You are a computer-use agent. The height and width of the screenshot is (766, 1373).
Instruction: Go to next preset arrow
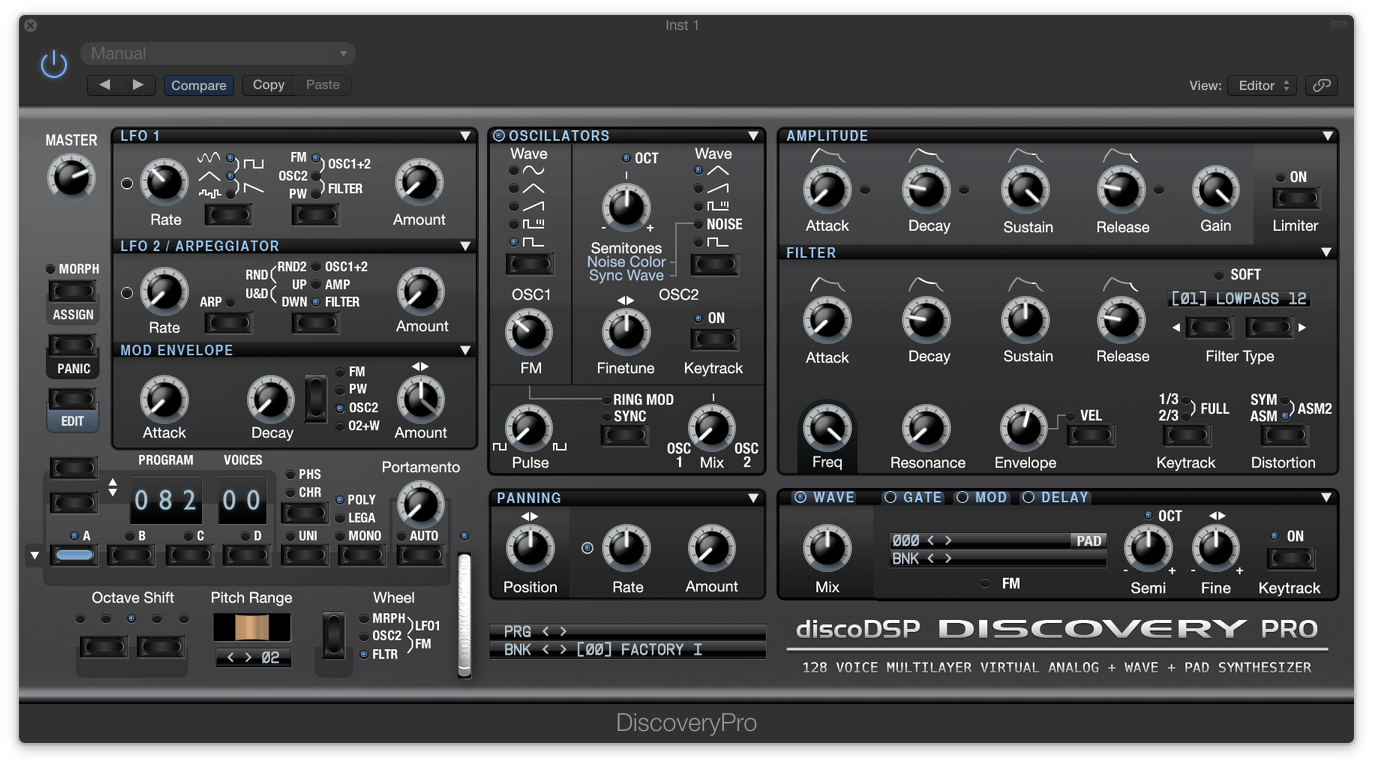point(138,85)
